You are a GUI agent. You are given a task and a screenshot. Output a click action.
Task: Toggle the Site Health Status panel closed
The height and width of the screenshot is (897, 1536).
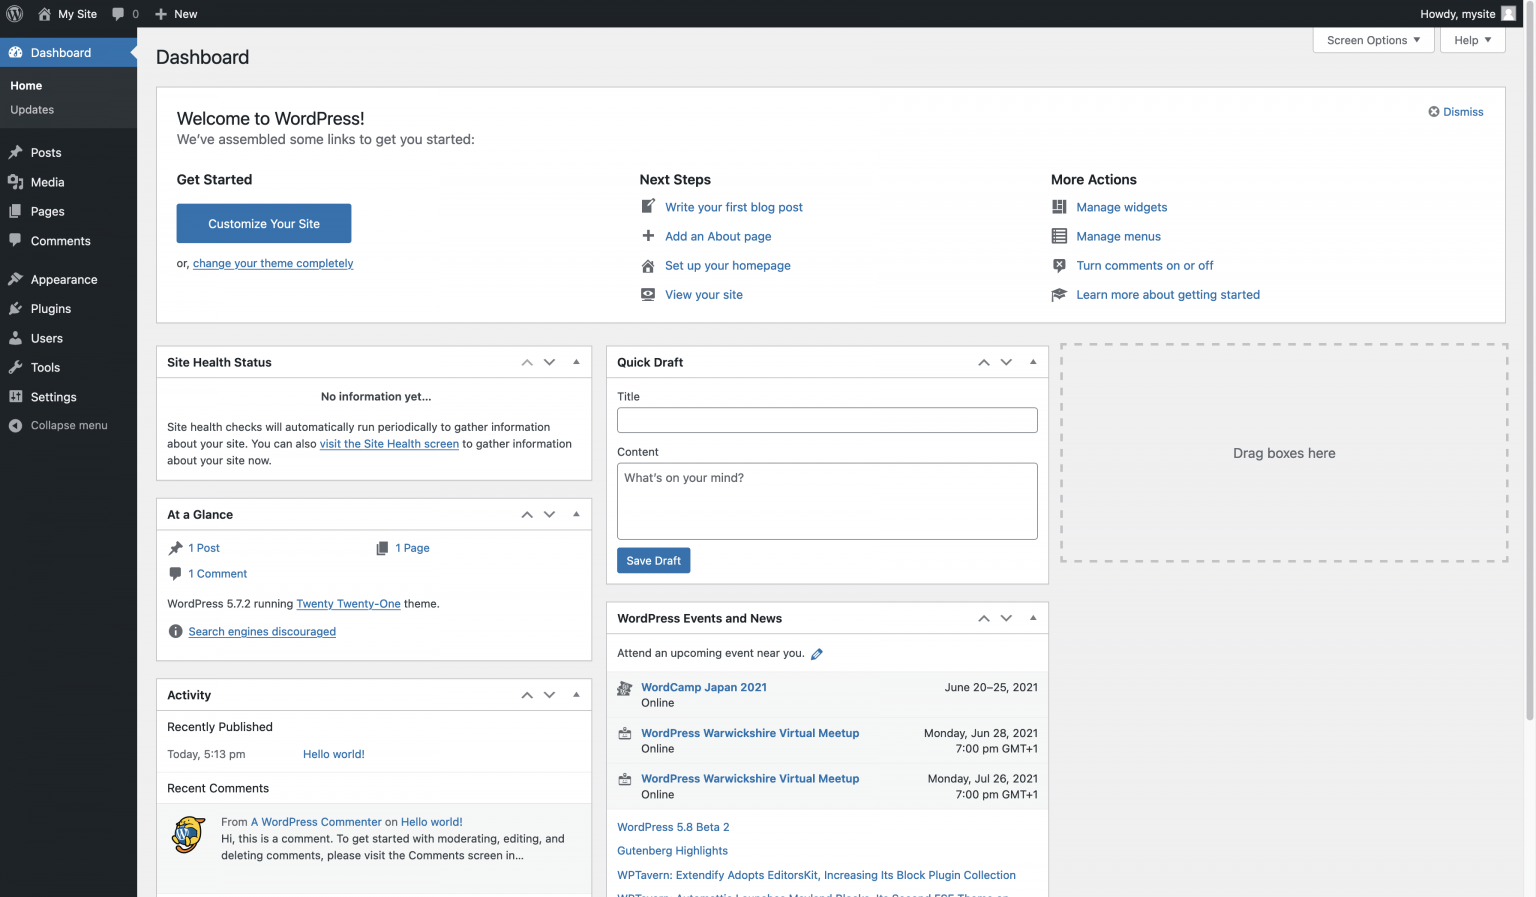tap(576, 362)
